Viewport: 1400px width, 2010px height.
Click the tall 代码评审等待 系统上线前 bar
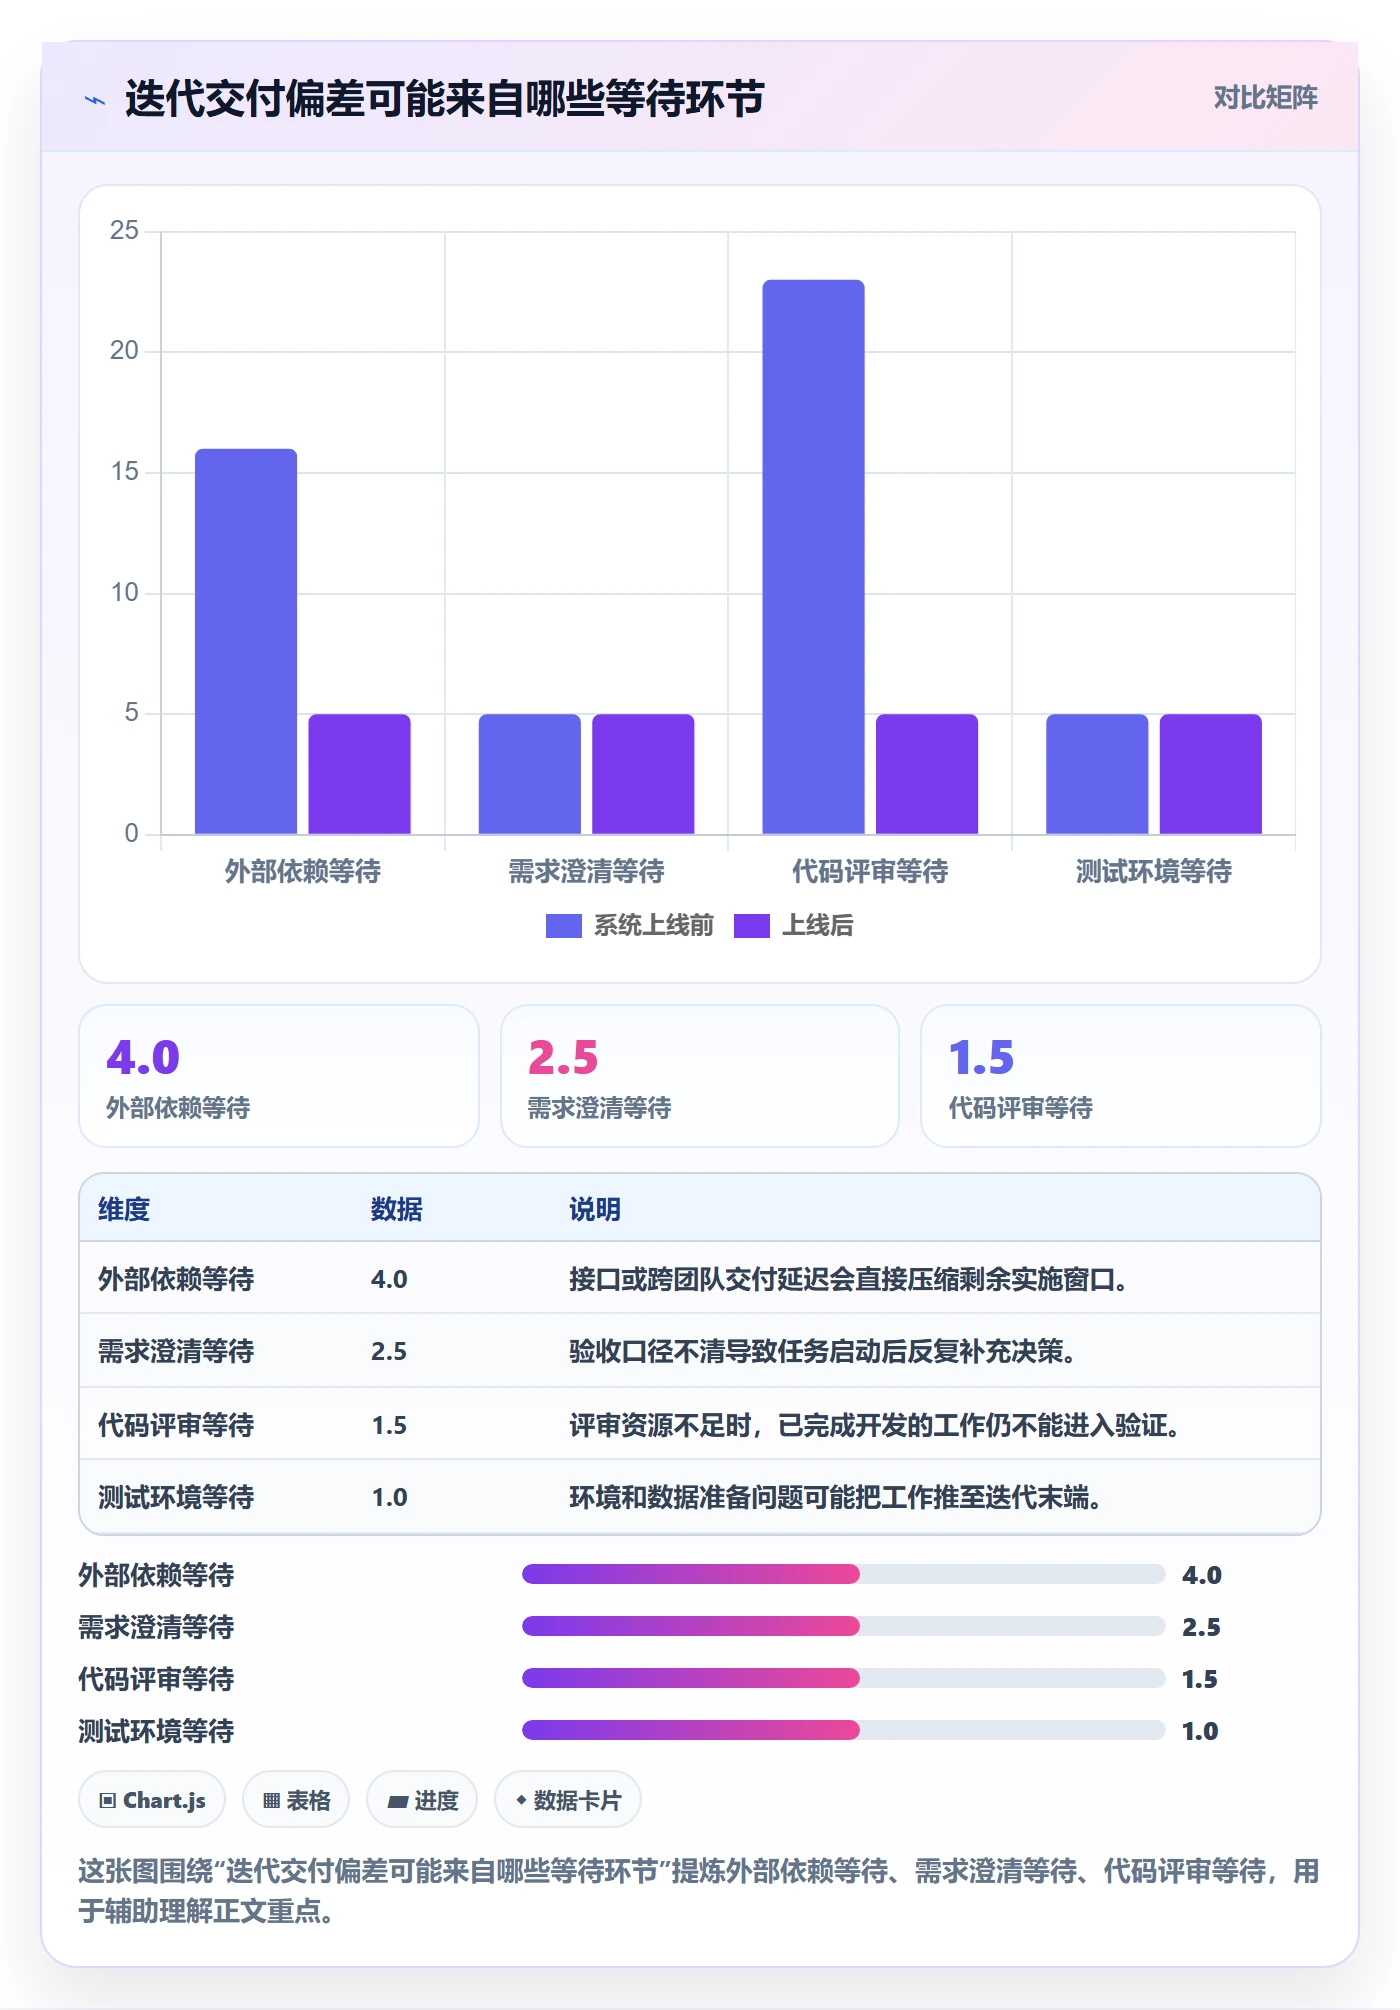[813, 556]
